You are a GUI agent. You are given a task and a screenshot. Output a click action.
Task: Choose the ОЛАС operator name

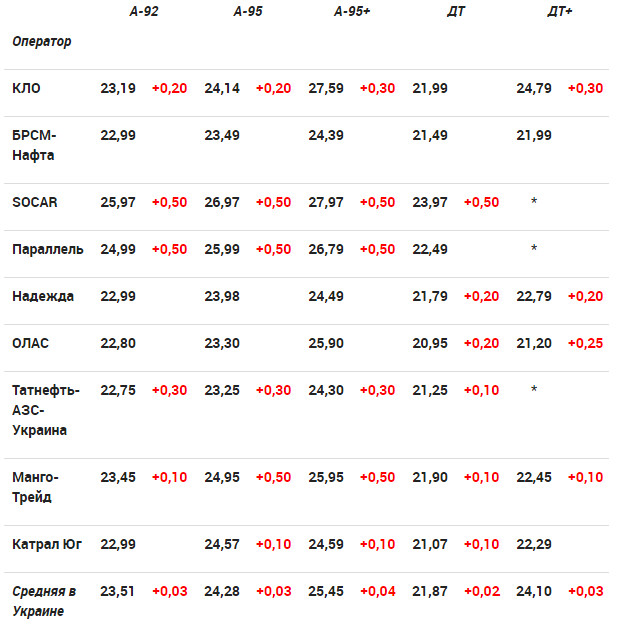[x=31, y=343]
